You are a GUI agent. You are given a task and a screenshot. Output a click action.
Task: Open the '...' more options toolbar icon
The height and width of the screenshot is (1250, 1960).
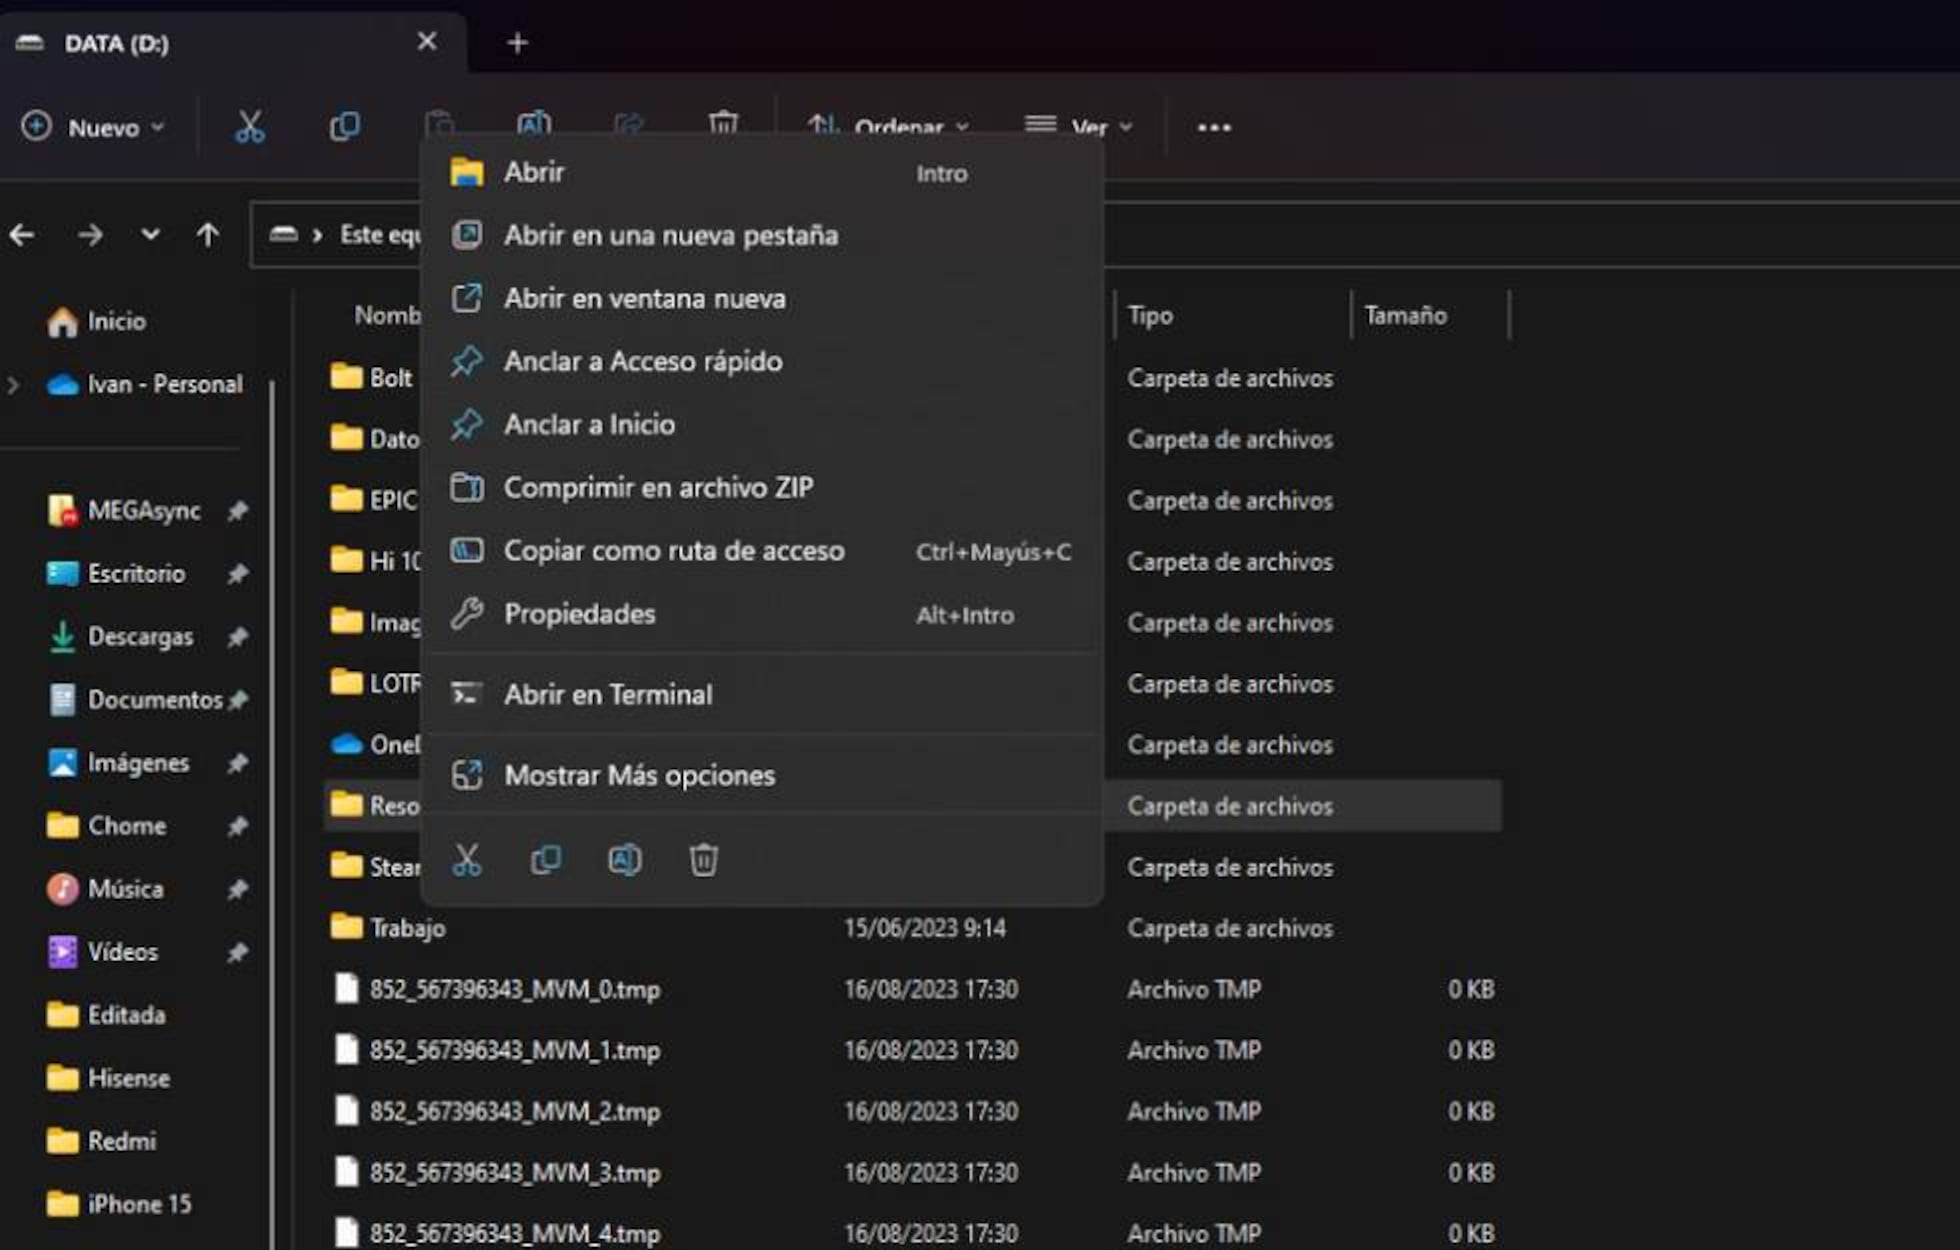(1213, 126)
